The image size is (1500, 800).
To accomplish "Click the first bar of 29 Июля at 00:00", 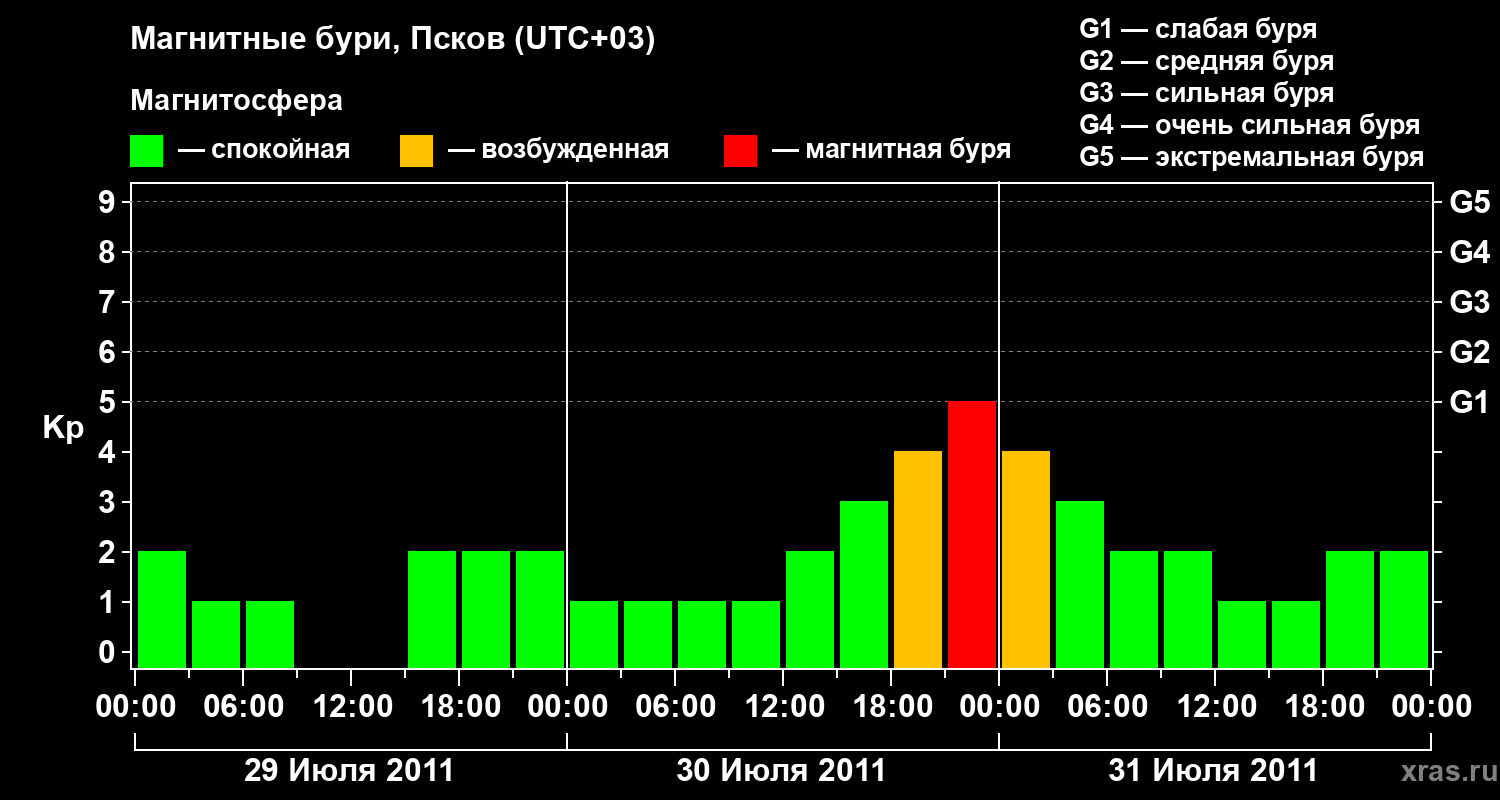I will click(162, 609).
